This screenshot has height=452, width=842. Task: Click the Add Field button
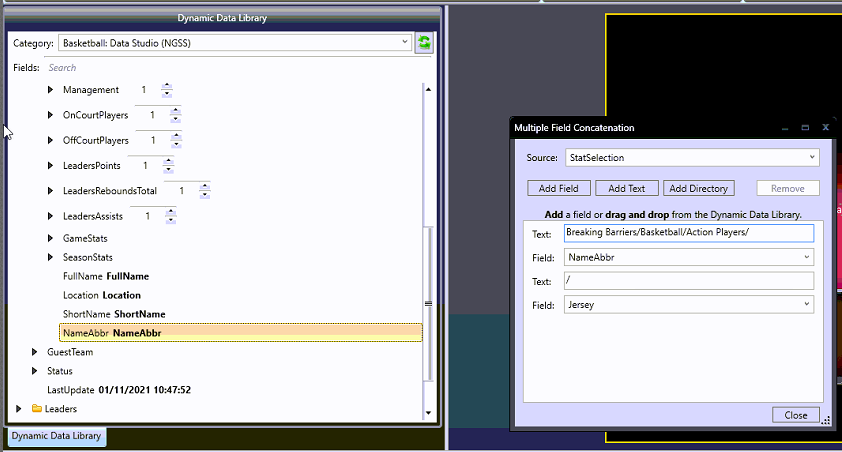[558, 188]
